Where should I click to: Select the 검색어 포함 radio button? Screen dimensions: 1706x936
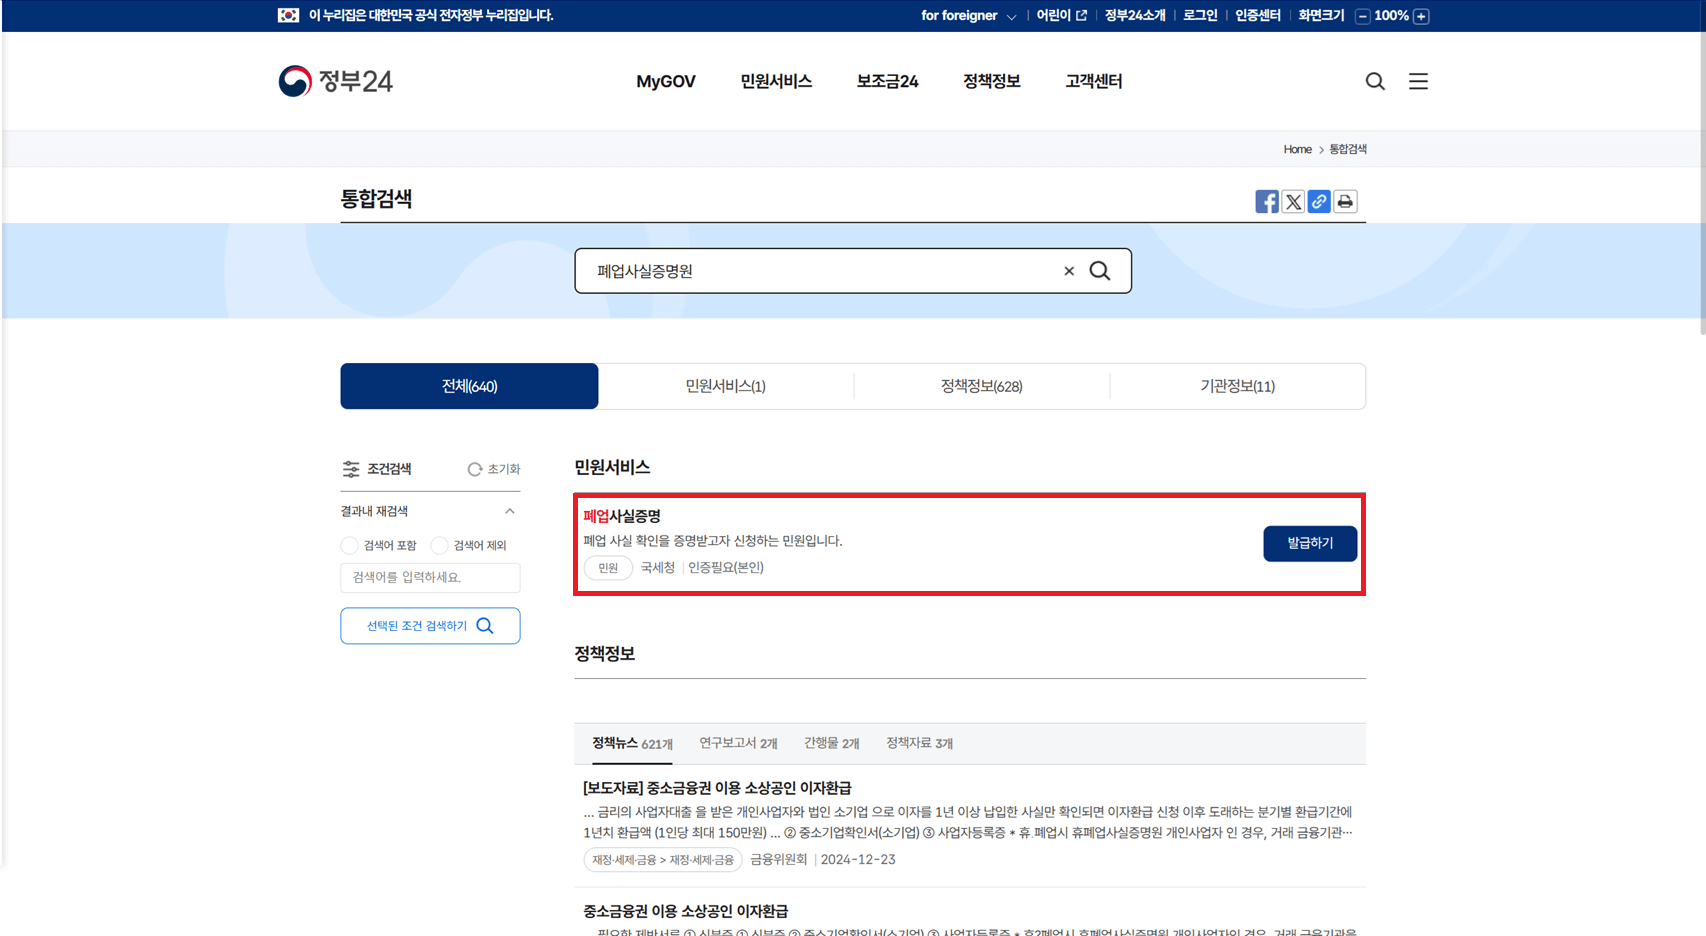click(x=349, y=545)
